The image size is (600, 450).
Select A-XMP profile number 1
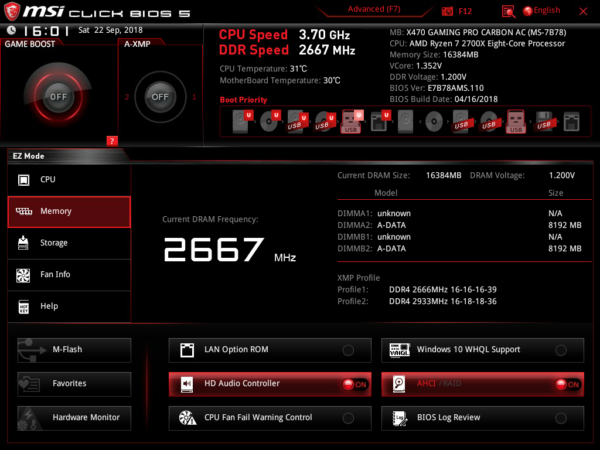(194, 97)
